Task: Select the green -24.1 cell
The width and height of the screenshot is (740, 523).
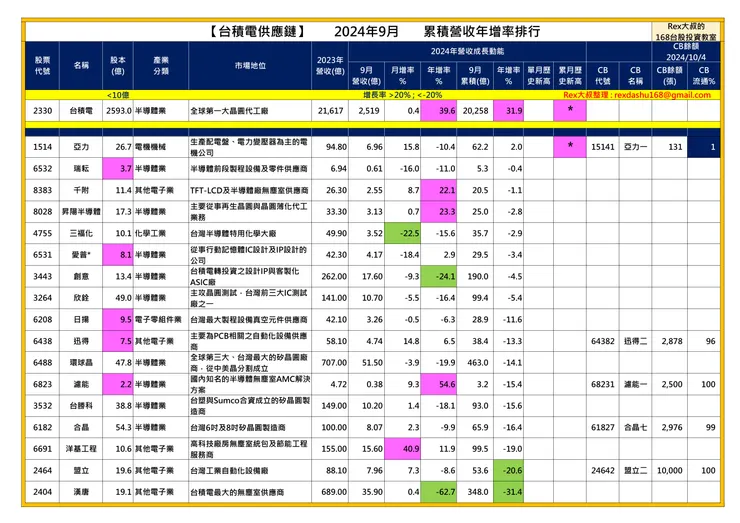Action: coord(439,276)
